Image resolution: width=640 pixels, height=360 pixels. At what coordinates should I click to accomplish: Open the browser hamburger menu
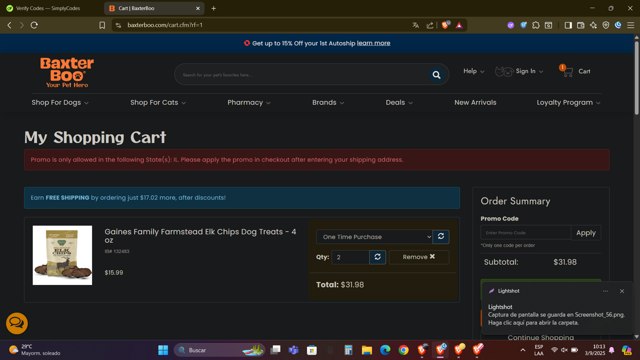(x=631, y=25)
